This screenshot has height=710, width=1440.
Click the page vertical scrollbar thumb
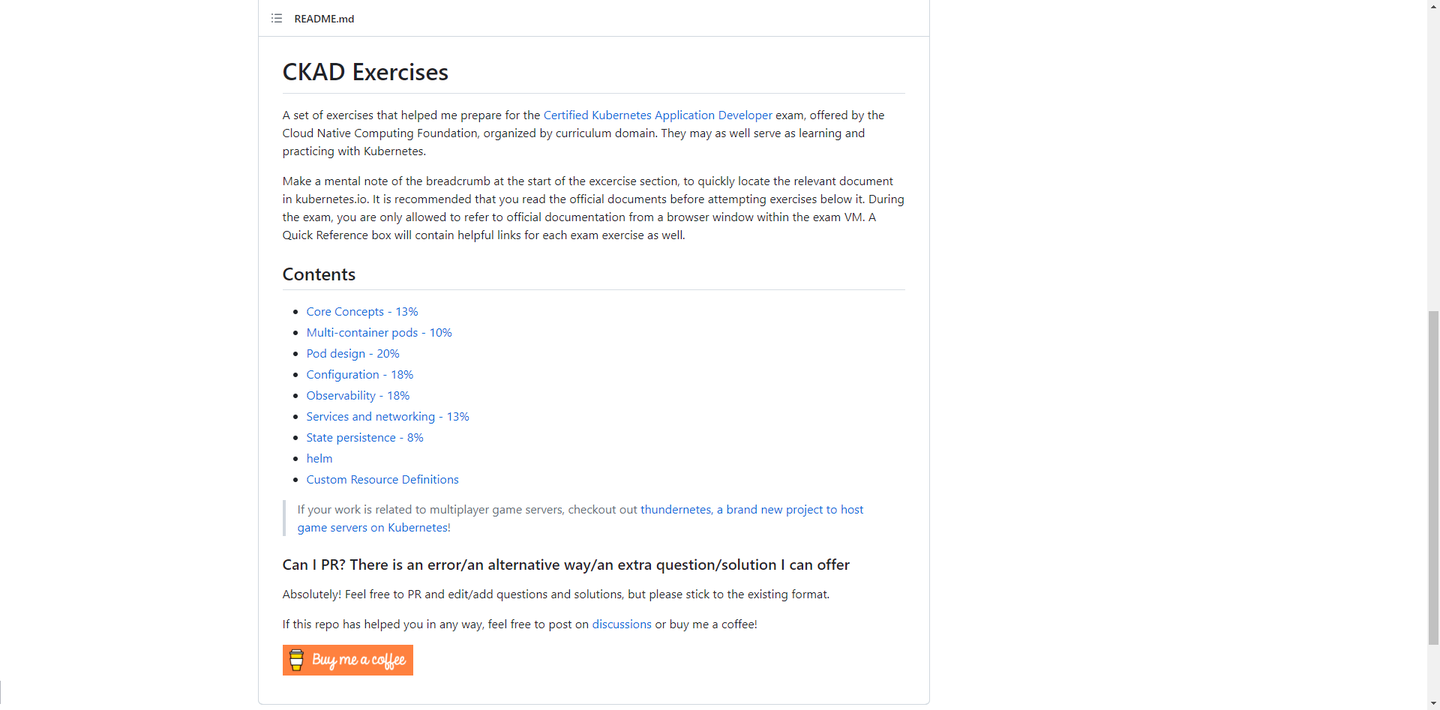point(1433,478)
